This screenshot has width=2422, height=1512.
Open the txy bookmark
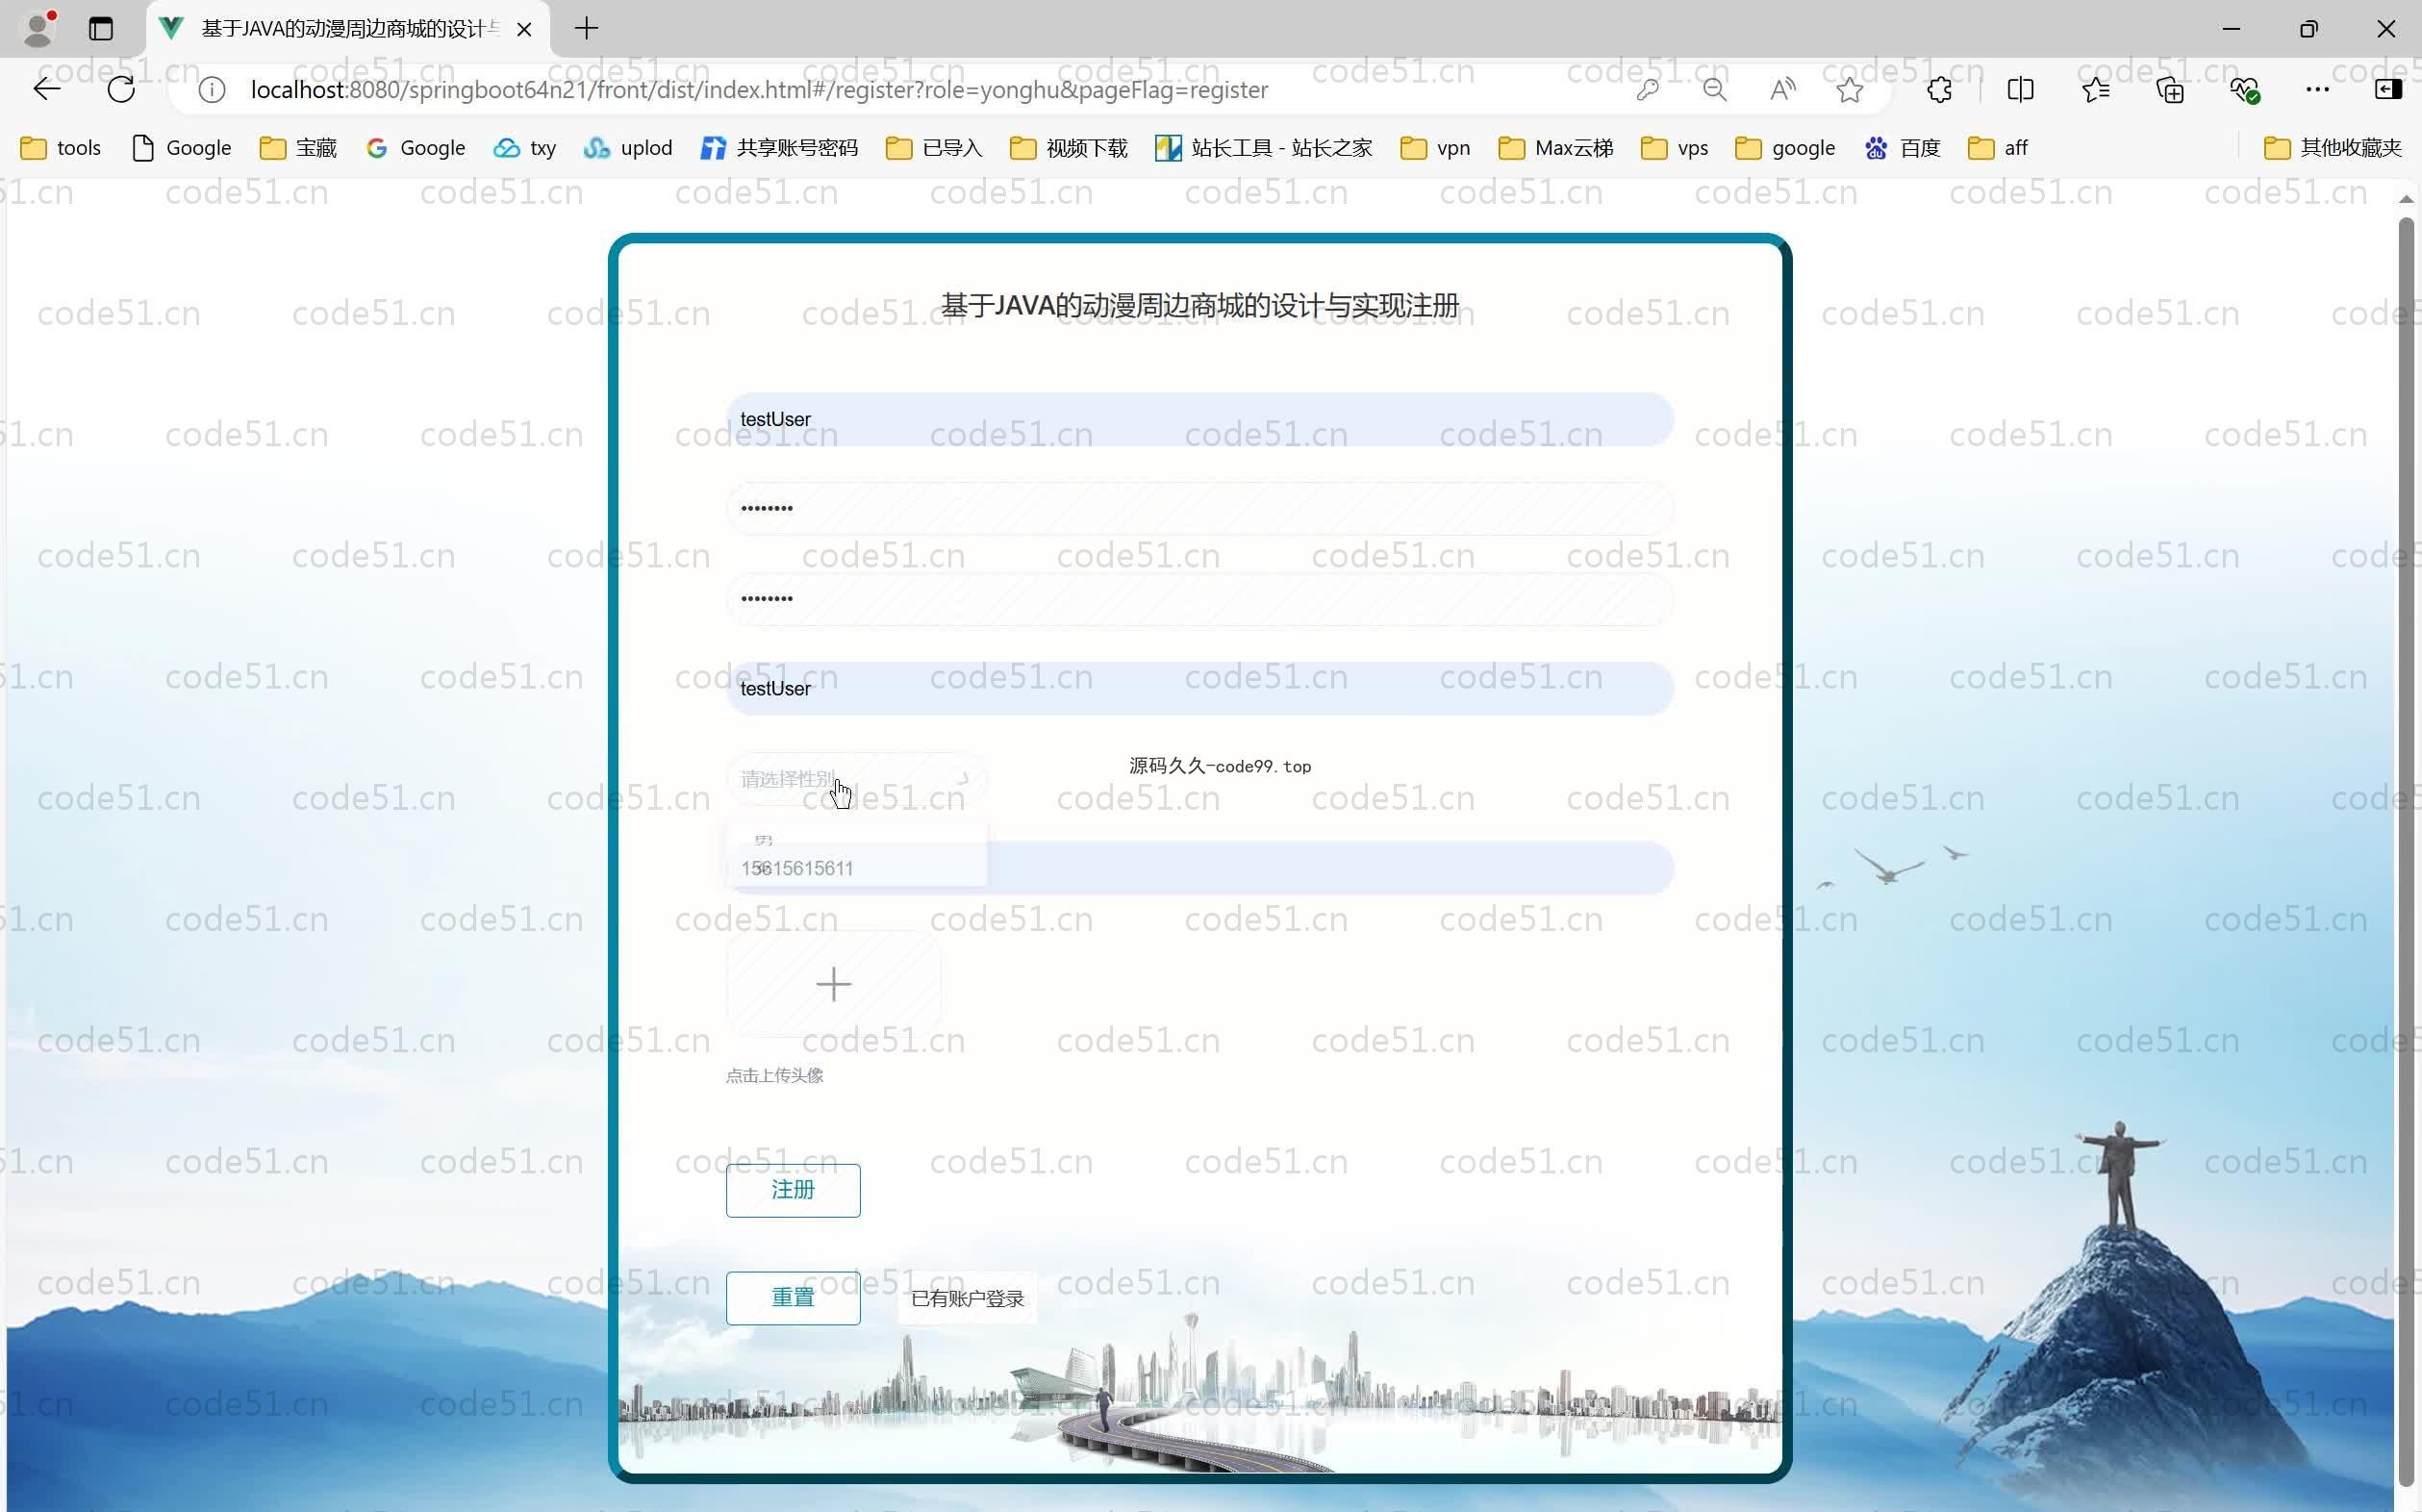point(525,148)
